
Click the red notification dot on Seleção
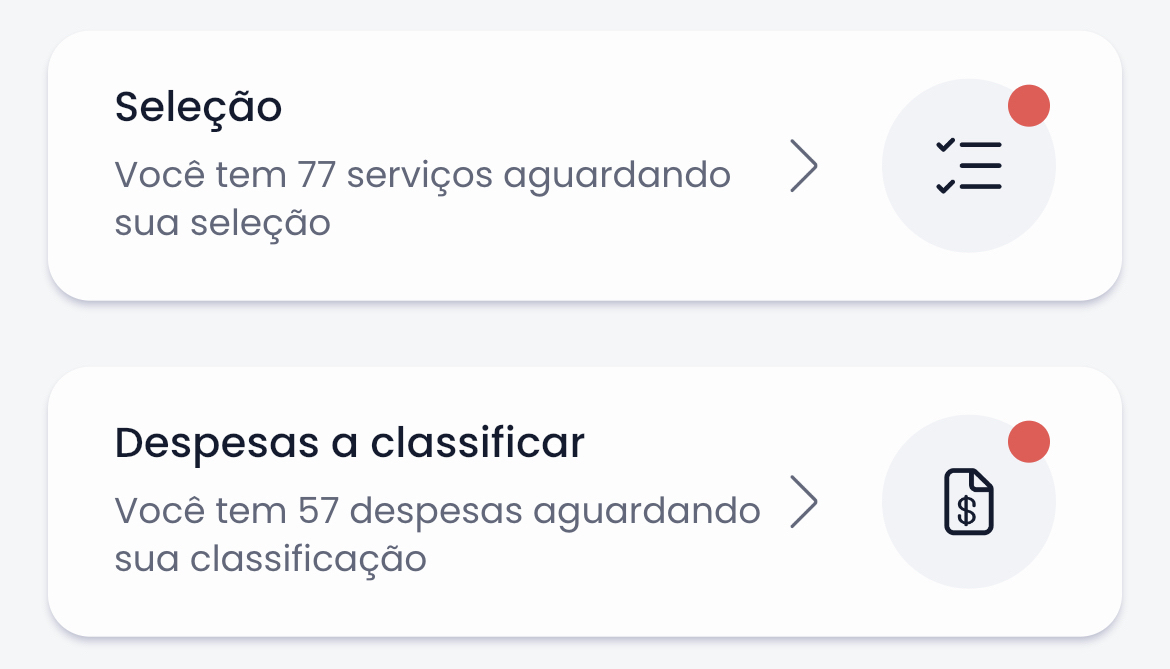(1028, 106)
